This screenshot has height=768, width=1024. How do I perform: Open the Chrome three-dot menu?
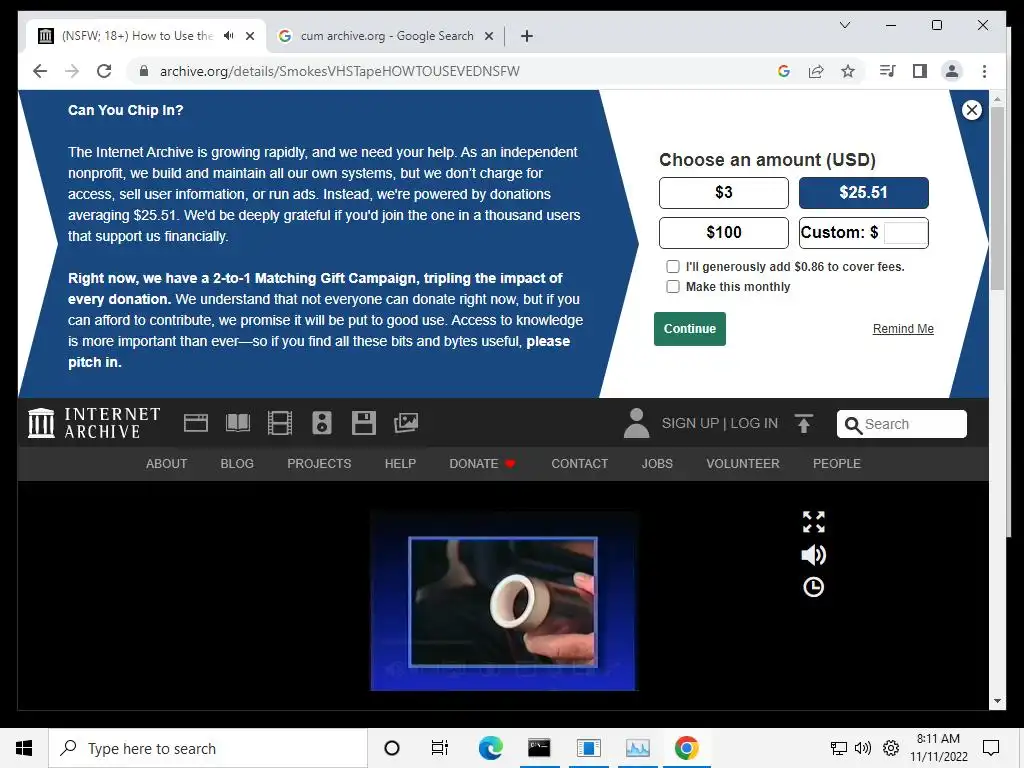pos(984,71)
